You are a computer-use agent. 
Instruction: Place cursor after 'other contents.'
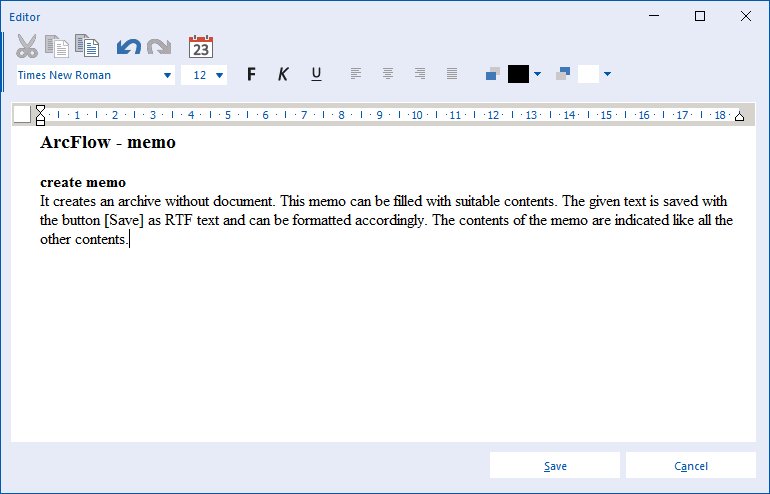coord(129,240)
